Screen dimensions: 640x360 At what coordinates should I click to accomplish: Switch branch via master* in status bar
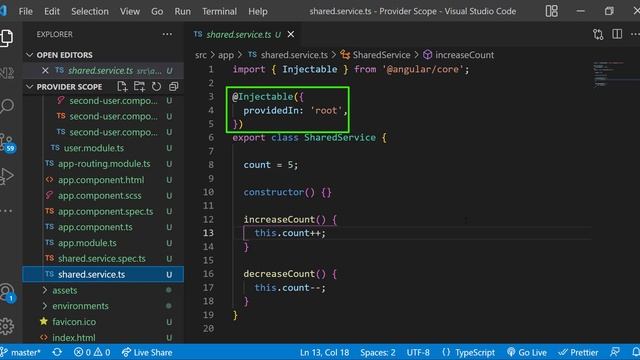pyautogui.click(x=20, y=352)
